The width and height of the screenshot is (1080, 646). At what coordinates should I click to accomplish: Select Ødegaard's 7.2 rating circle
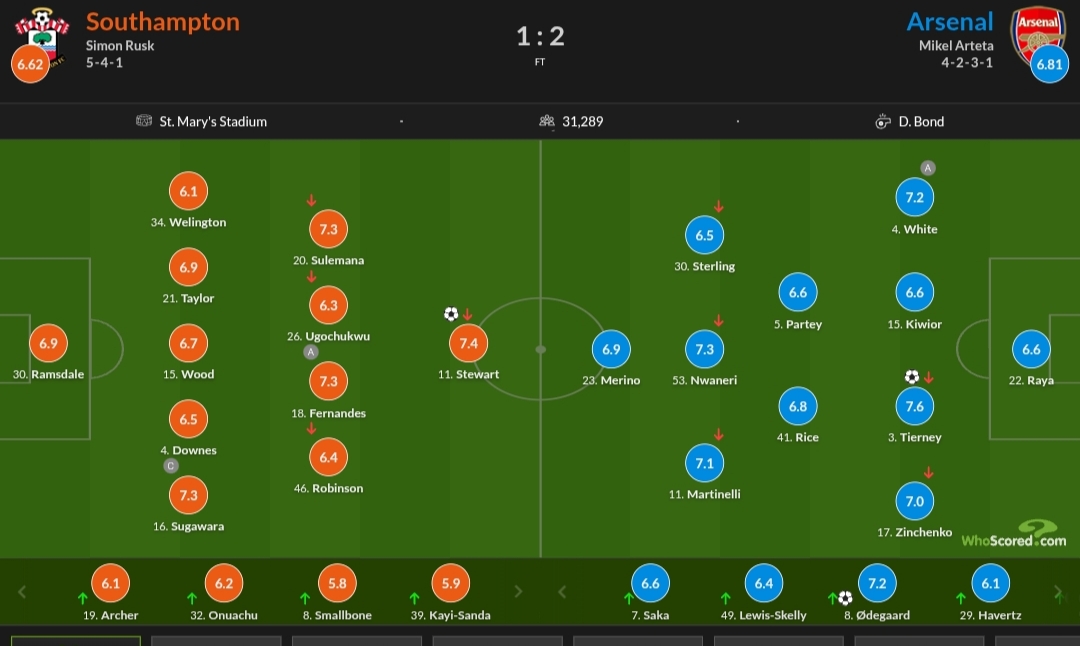[x=877, y=583]
